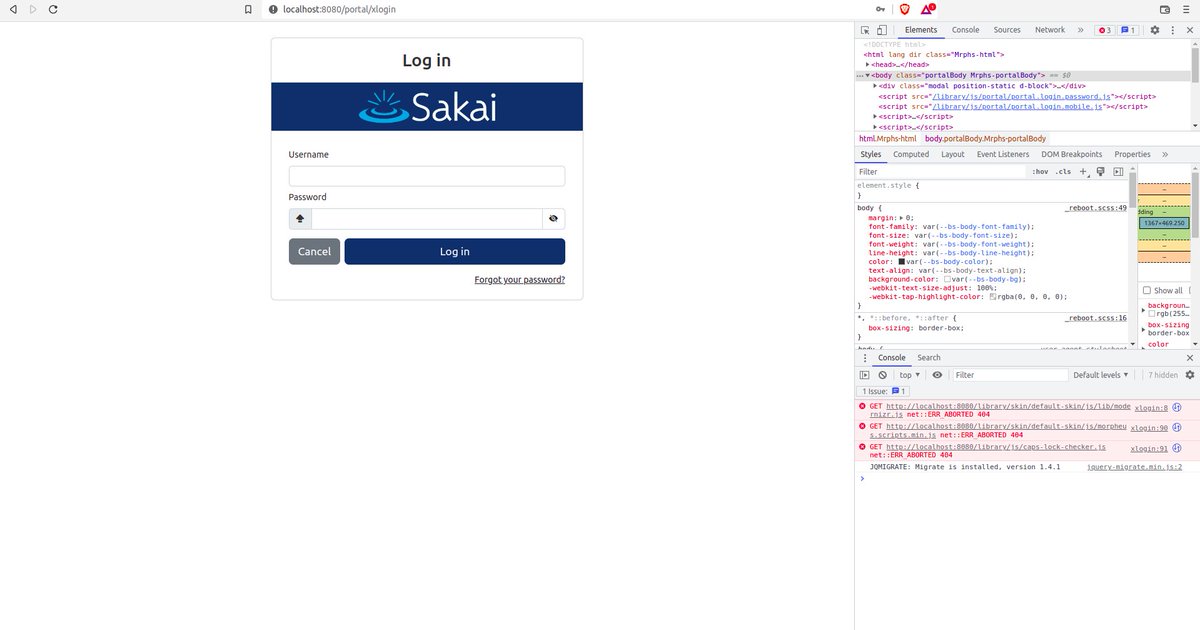1200x630 pixels.
Task: Follow the Forgot your password link
Action: [520, 280]
